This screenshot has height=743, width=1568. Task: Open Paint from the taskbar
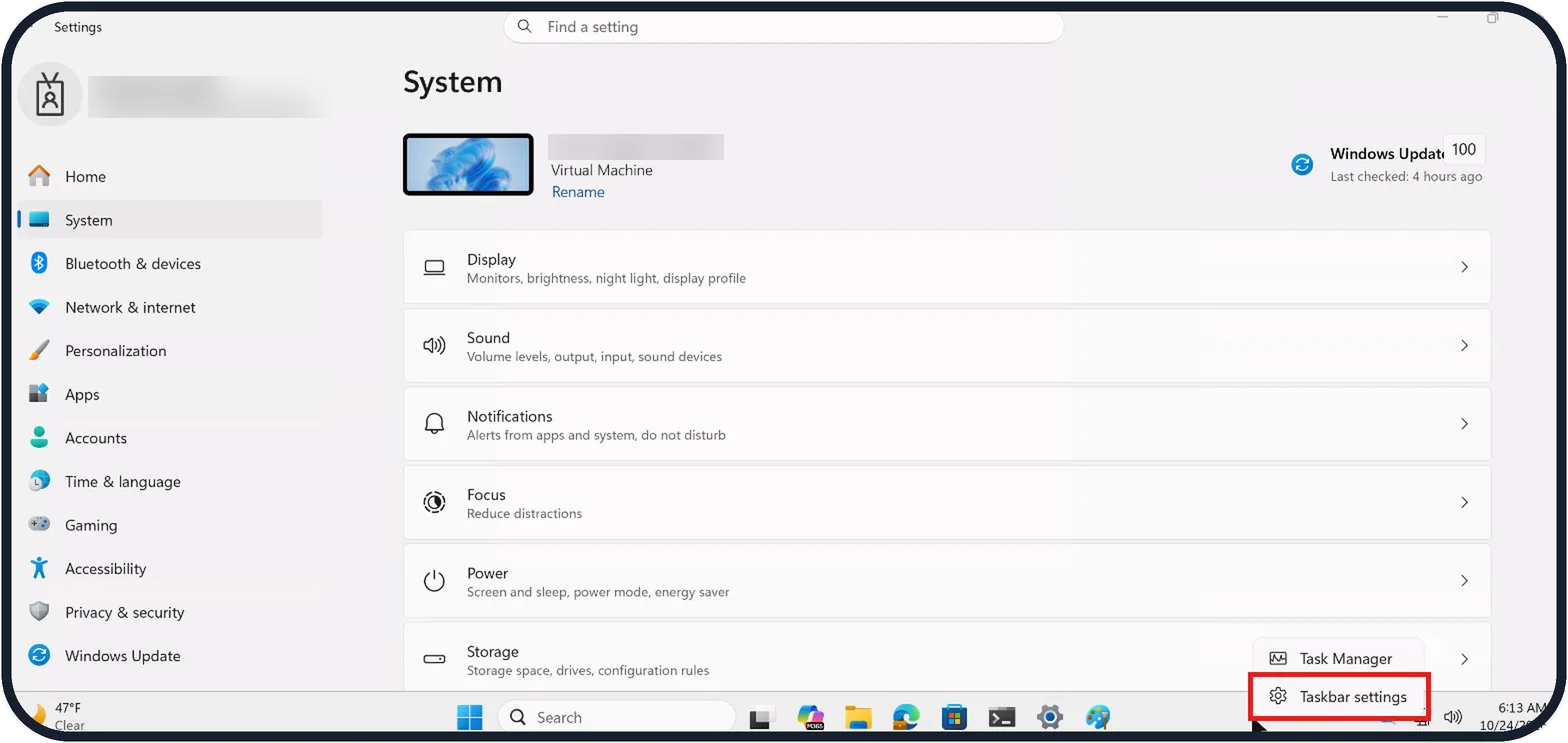(1097, 717)
